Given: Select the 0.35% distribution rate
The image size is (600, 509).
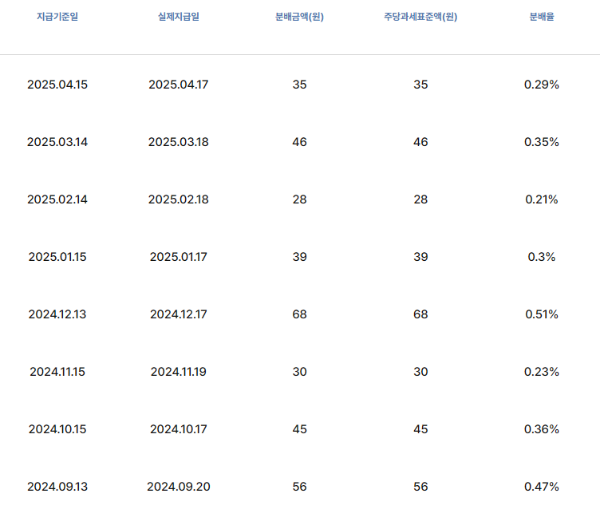Looking at the screenshot, I should (542, 142).
